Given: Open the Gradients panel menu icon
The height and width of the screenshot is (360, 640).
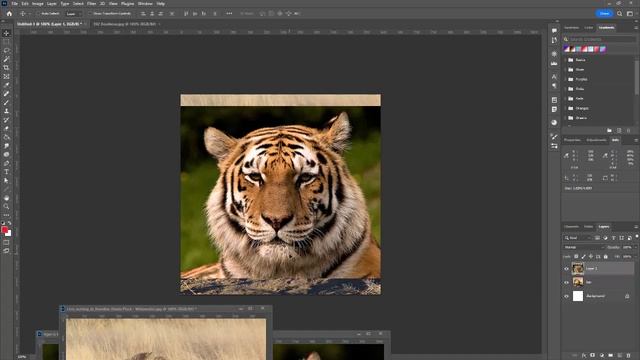Looking at the screenshot, I should pos(636,28).
